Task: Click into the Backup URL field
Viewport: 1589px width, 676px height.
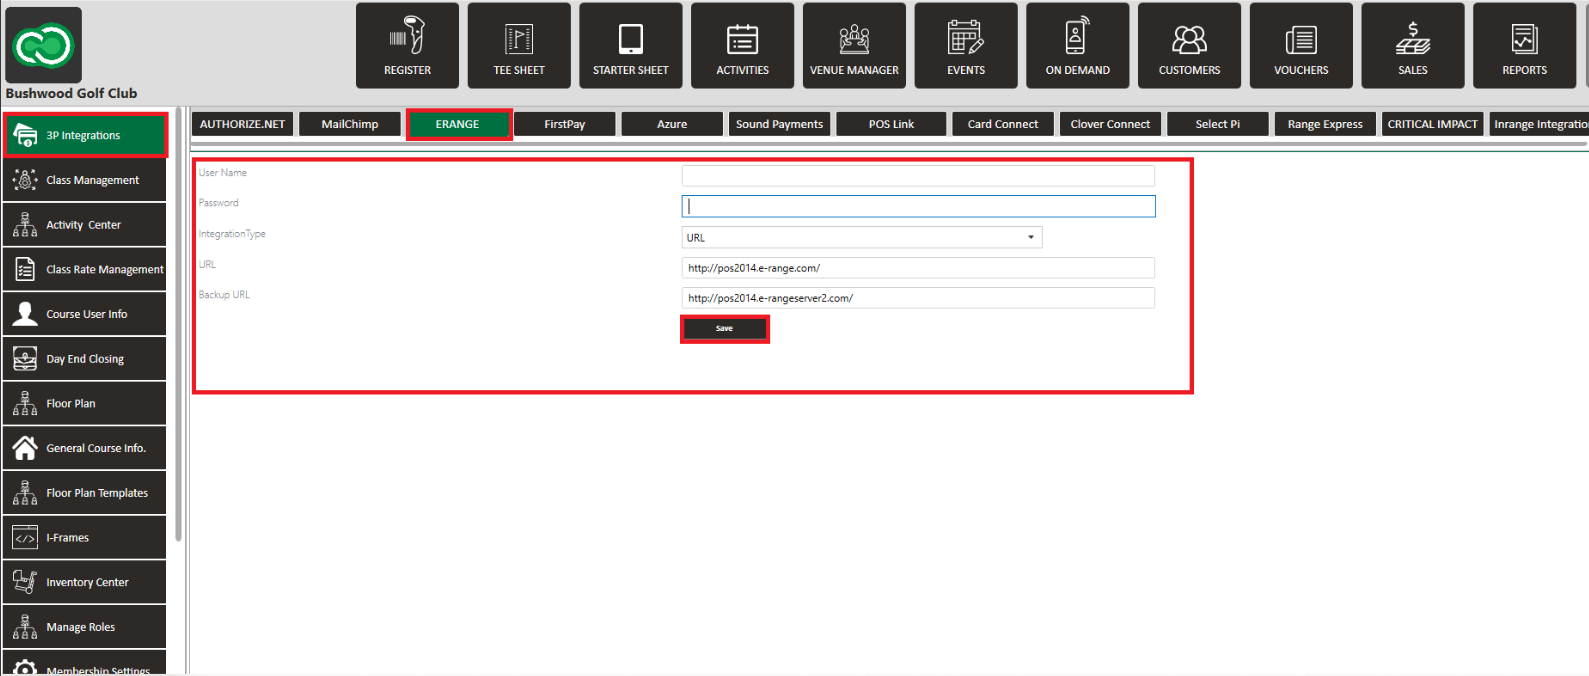Action: point(918,298)
